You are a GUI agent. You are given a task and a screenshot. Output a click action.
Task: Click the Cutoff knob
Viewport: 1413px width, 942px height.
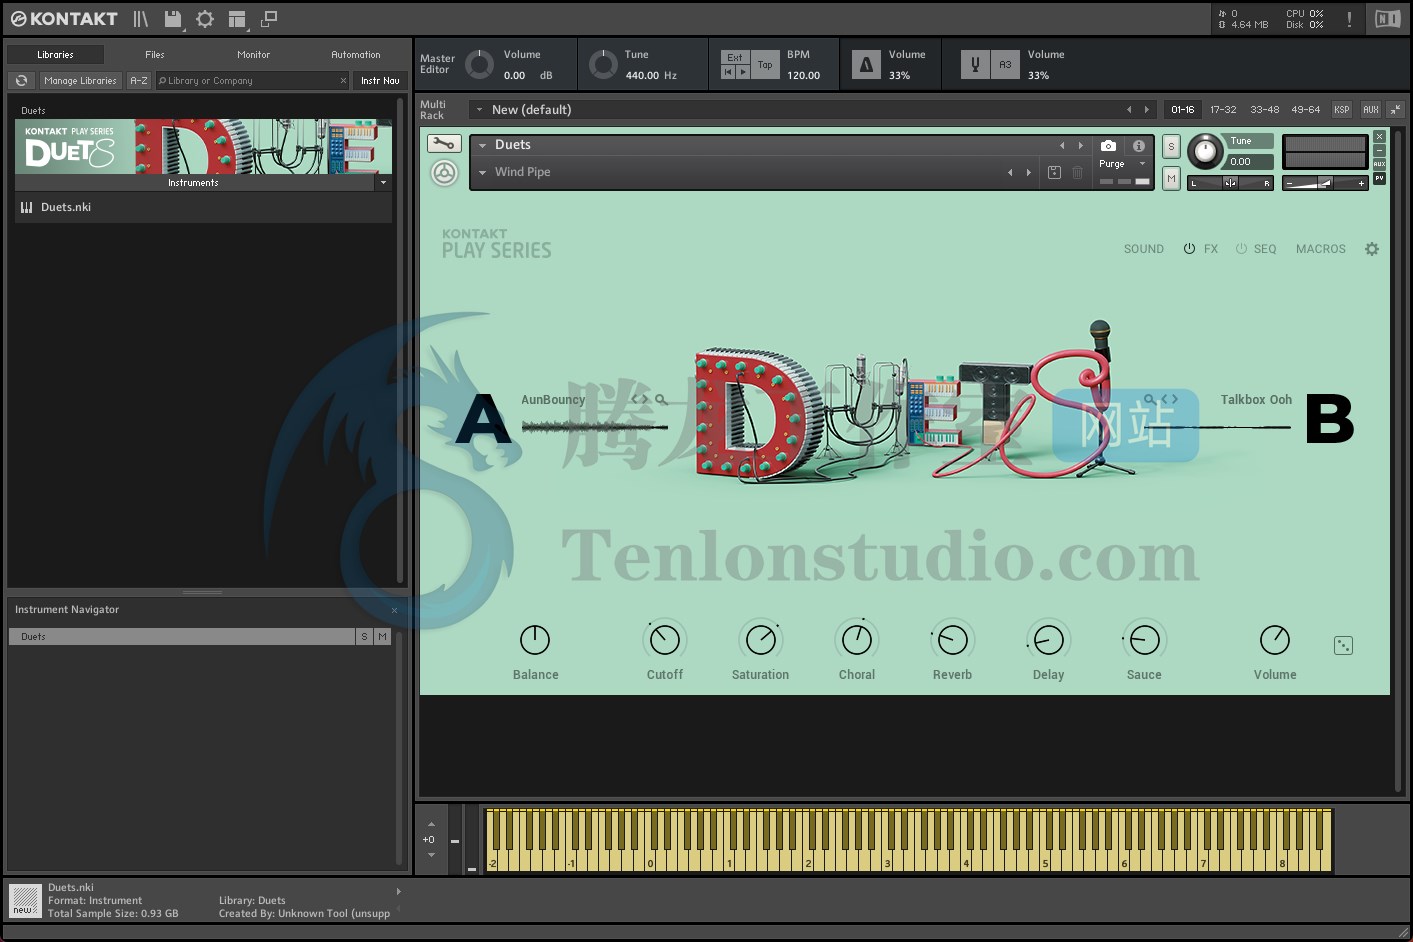(x=665, y=640)
